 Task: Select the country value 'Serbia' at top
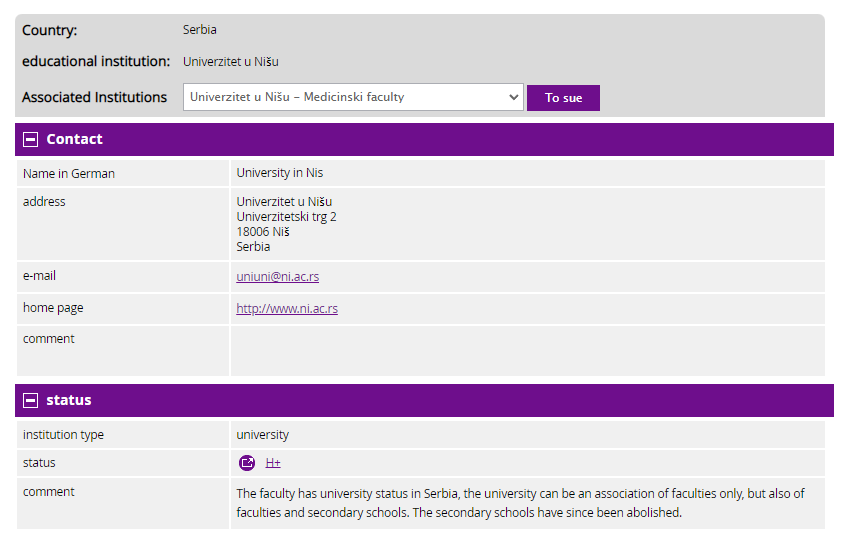(200, 30)
